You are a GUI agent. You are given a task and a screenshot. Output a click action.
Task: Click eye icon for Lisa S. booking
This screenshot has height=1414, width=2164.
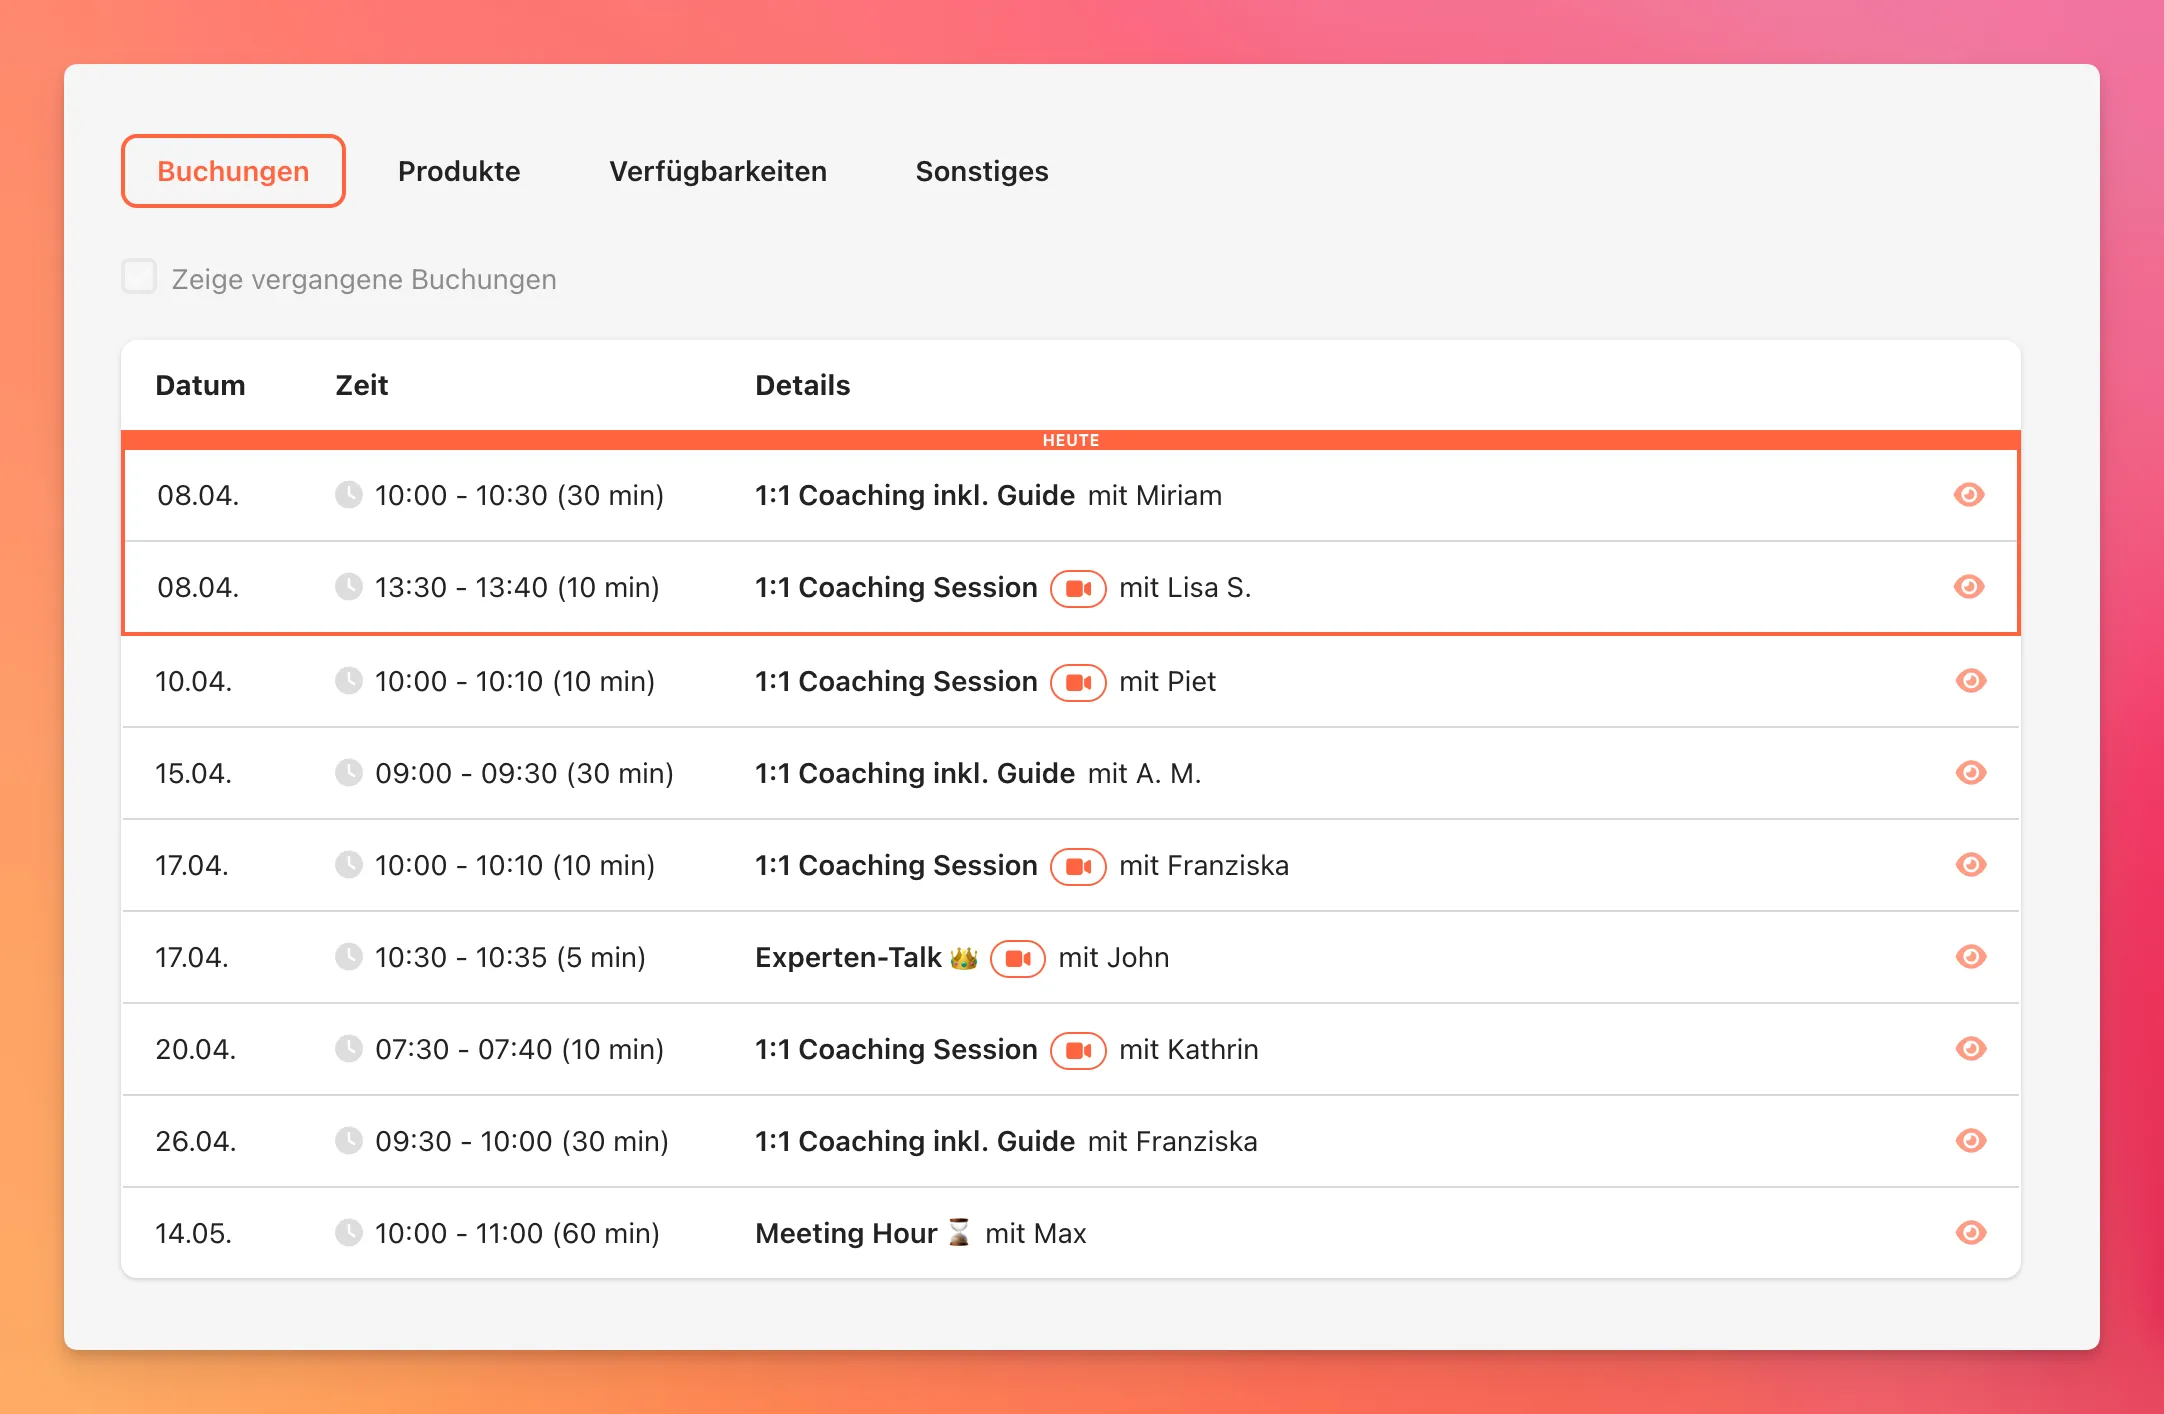pyautogui.click(x=1968, y=587)
